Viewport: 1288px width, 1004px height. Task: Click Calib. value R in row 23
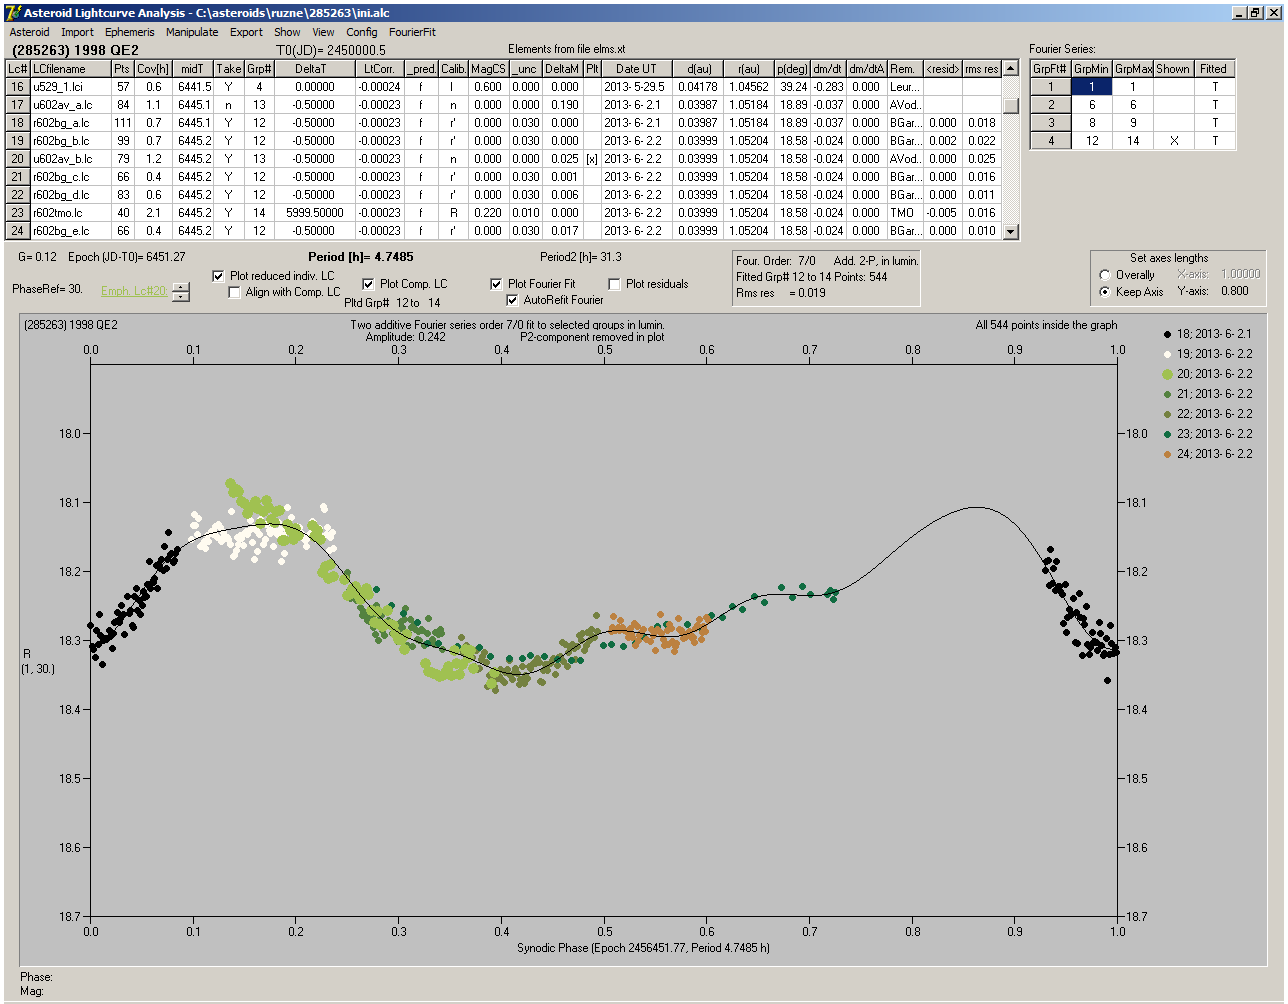[x=453, y=213]
